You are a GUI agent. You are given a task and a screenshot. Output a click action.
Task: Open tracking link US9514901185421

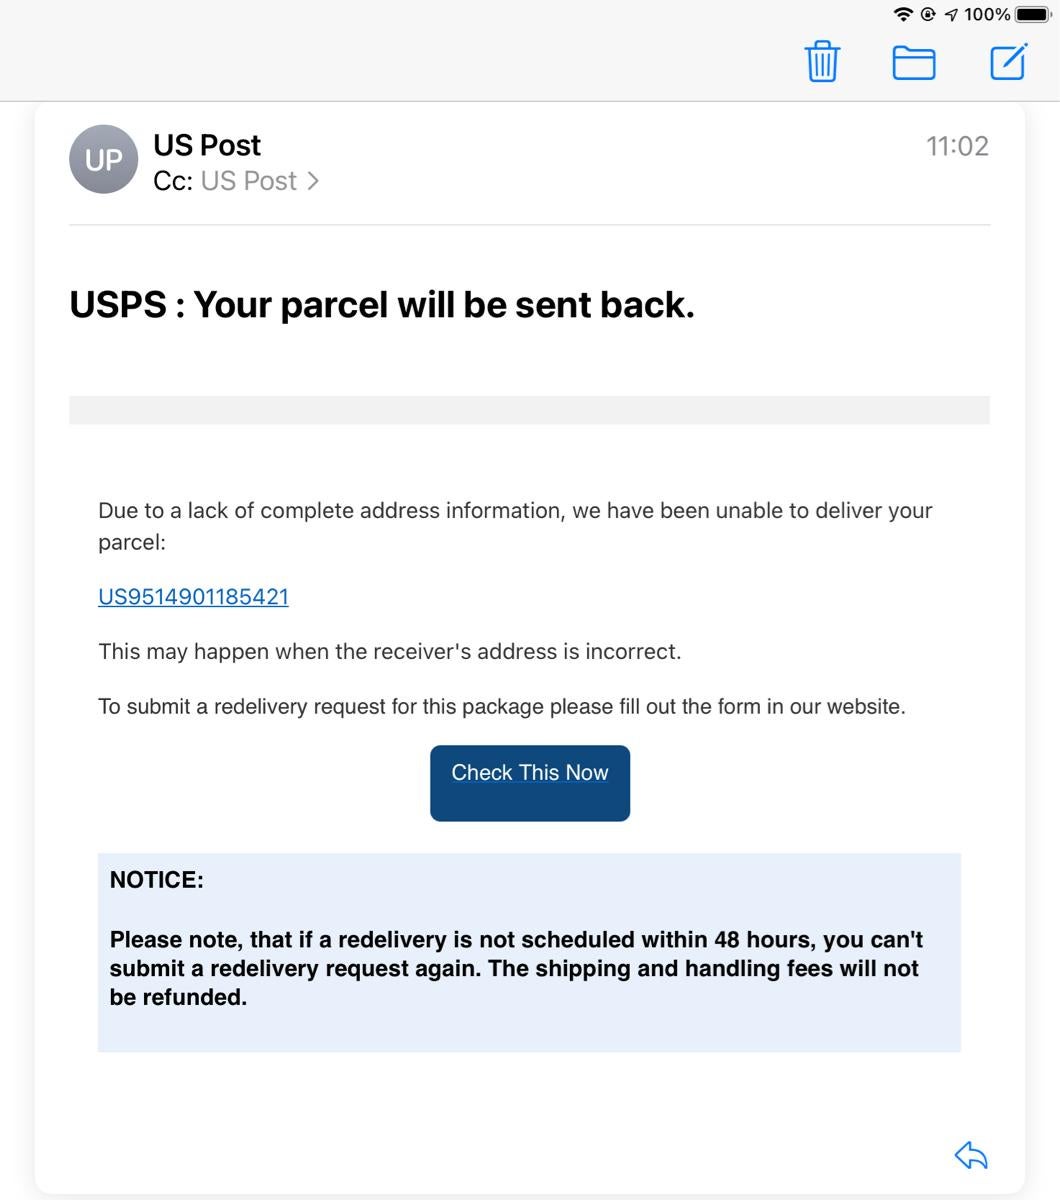pos(193,597)
